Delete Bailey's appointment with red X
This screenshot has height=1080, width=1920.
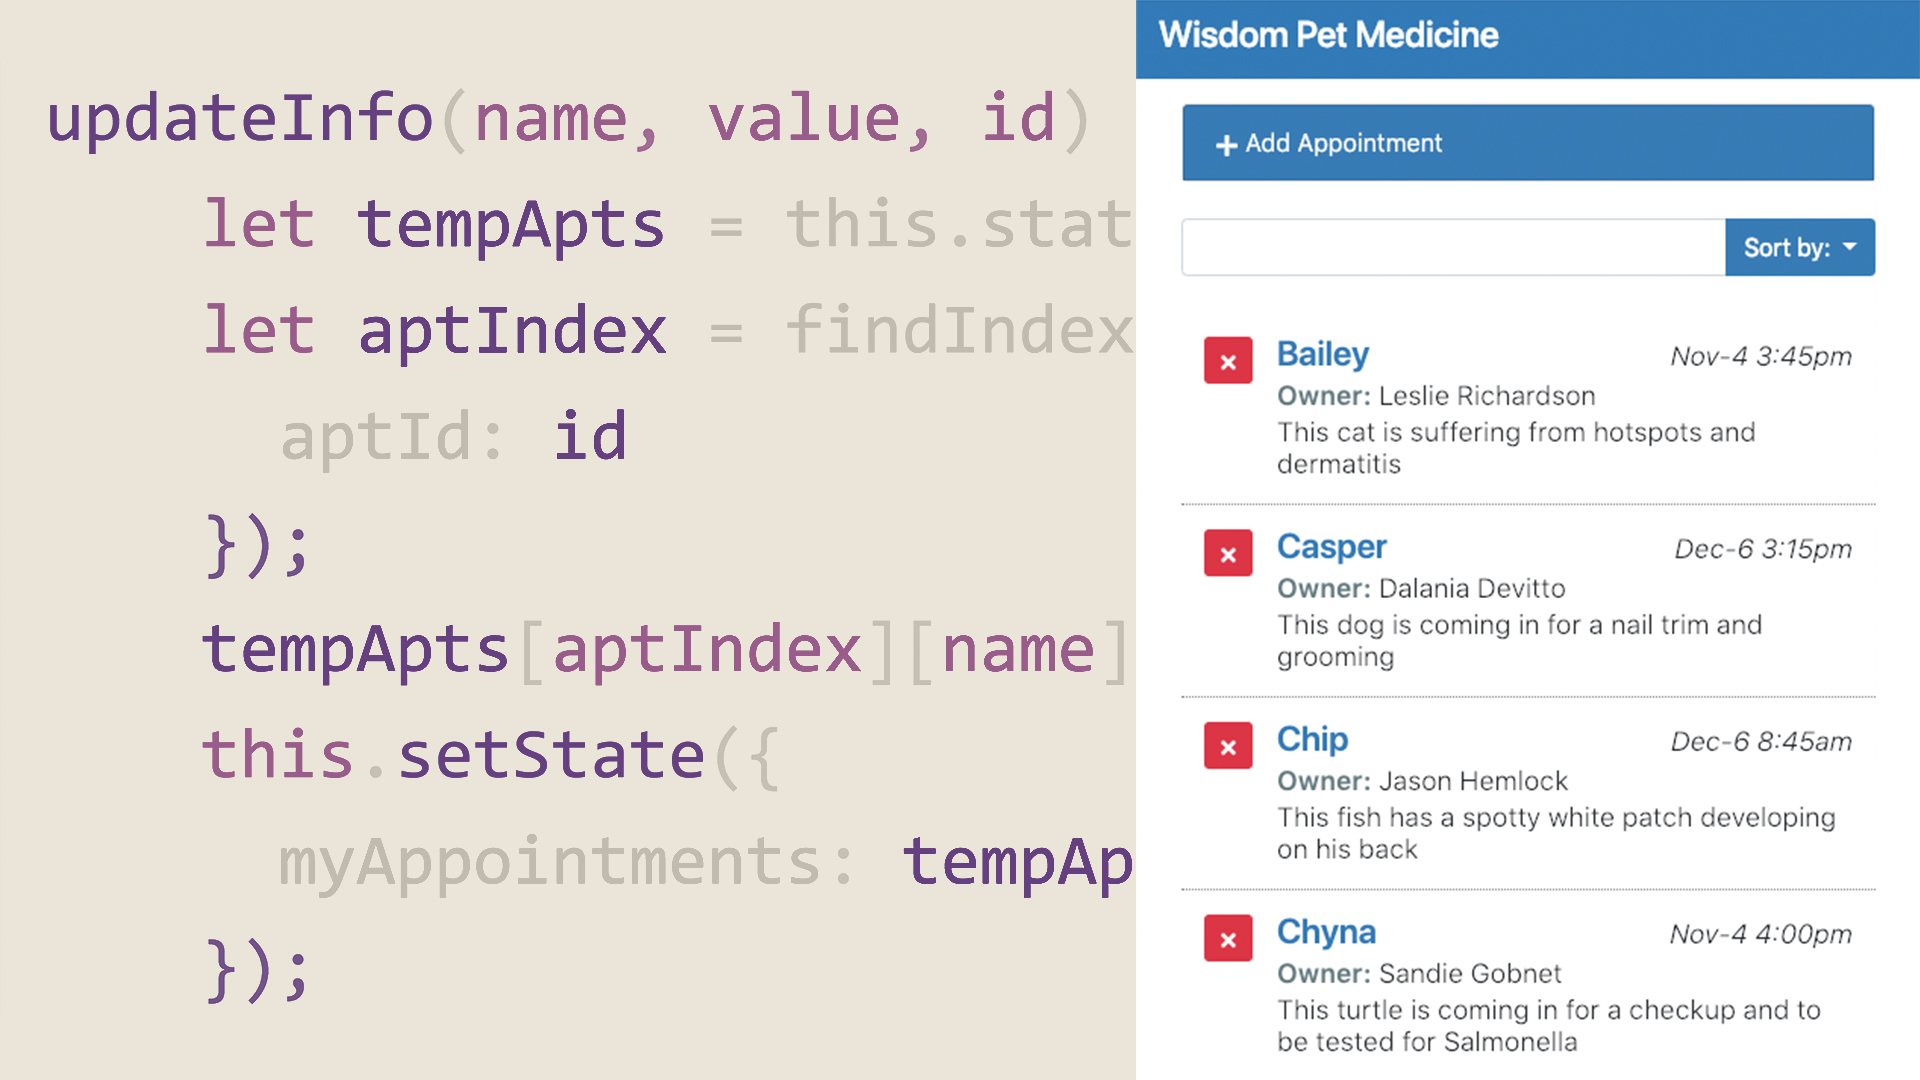(x=1228, y=361)
